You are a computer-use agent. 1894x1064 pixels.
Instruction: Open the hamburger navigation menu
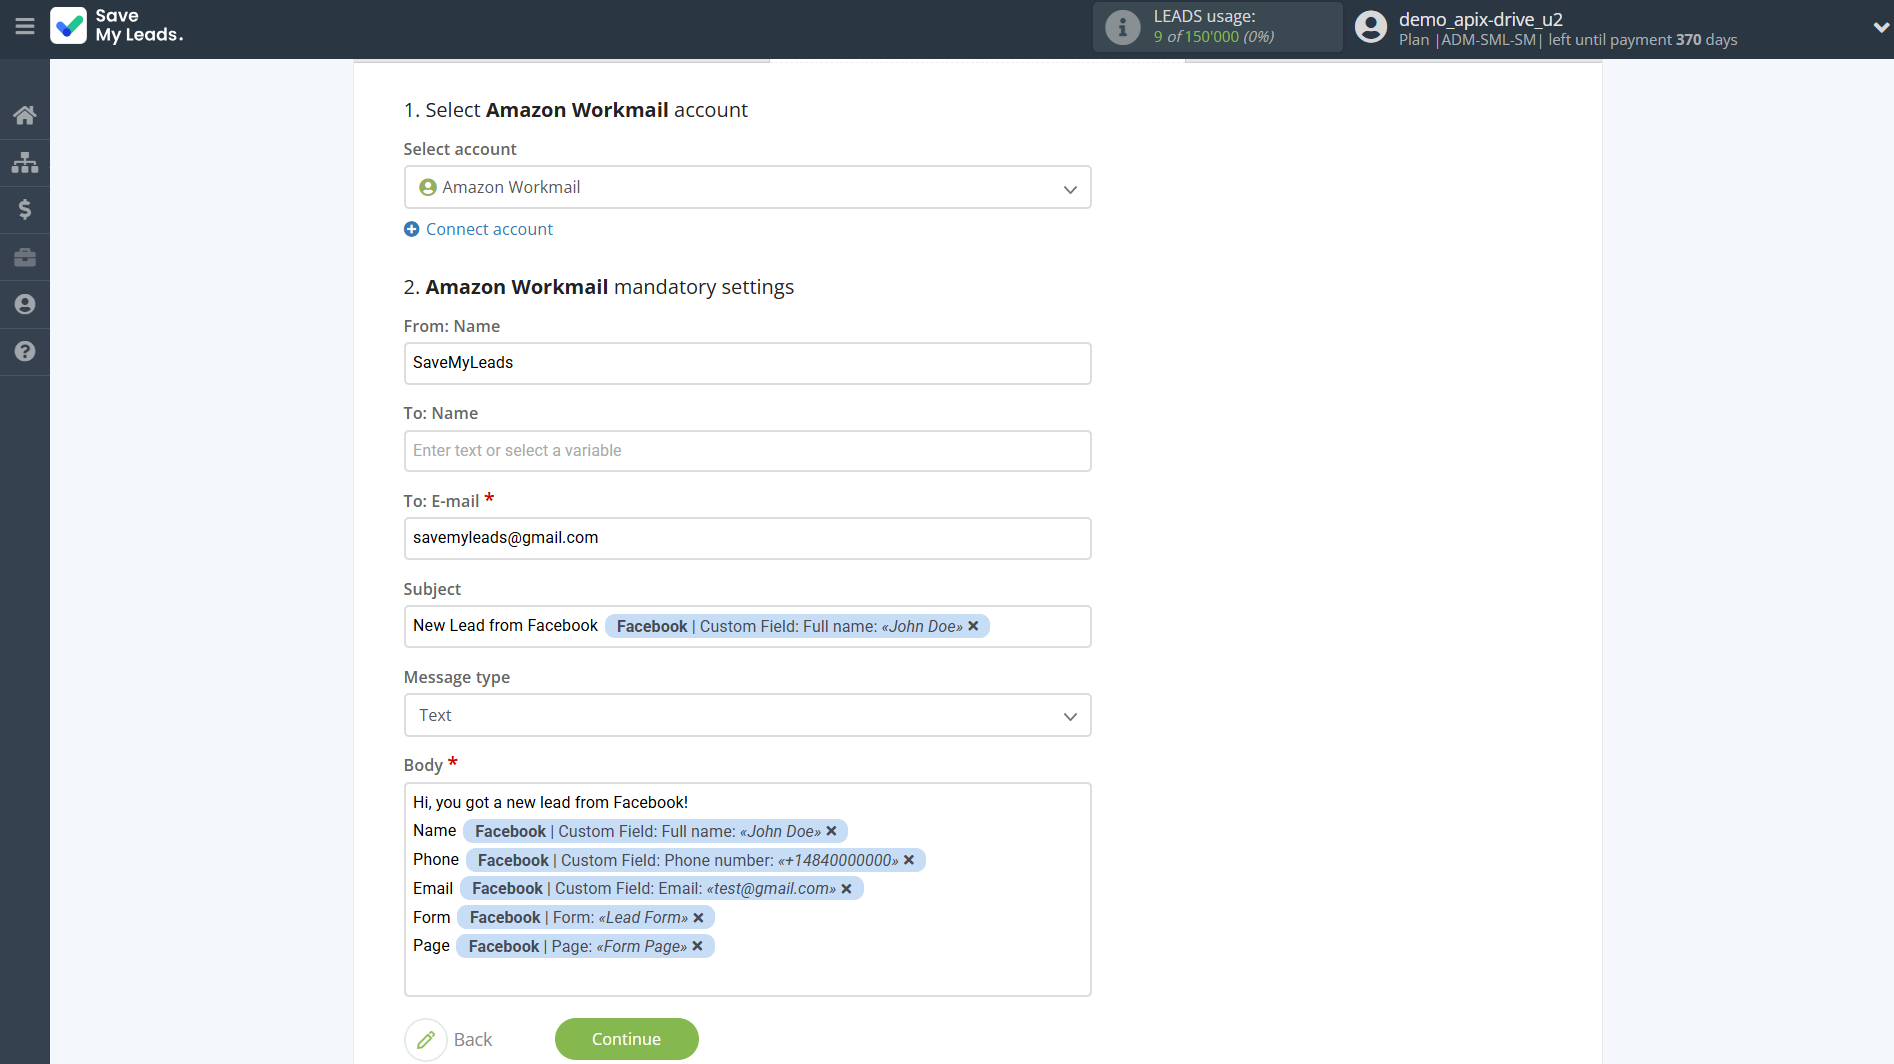click(x=25, y=27)
